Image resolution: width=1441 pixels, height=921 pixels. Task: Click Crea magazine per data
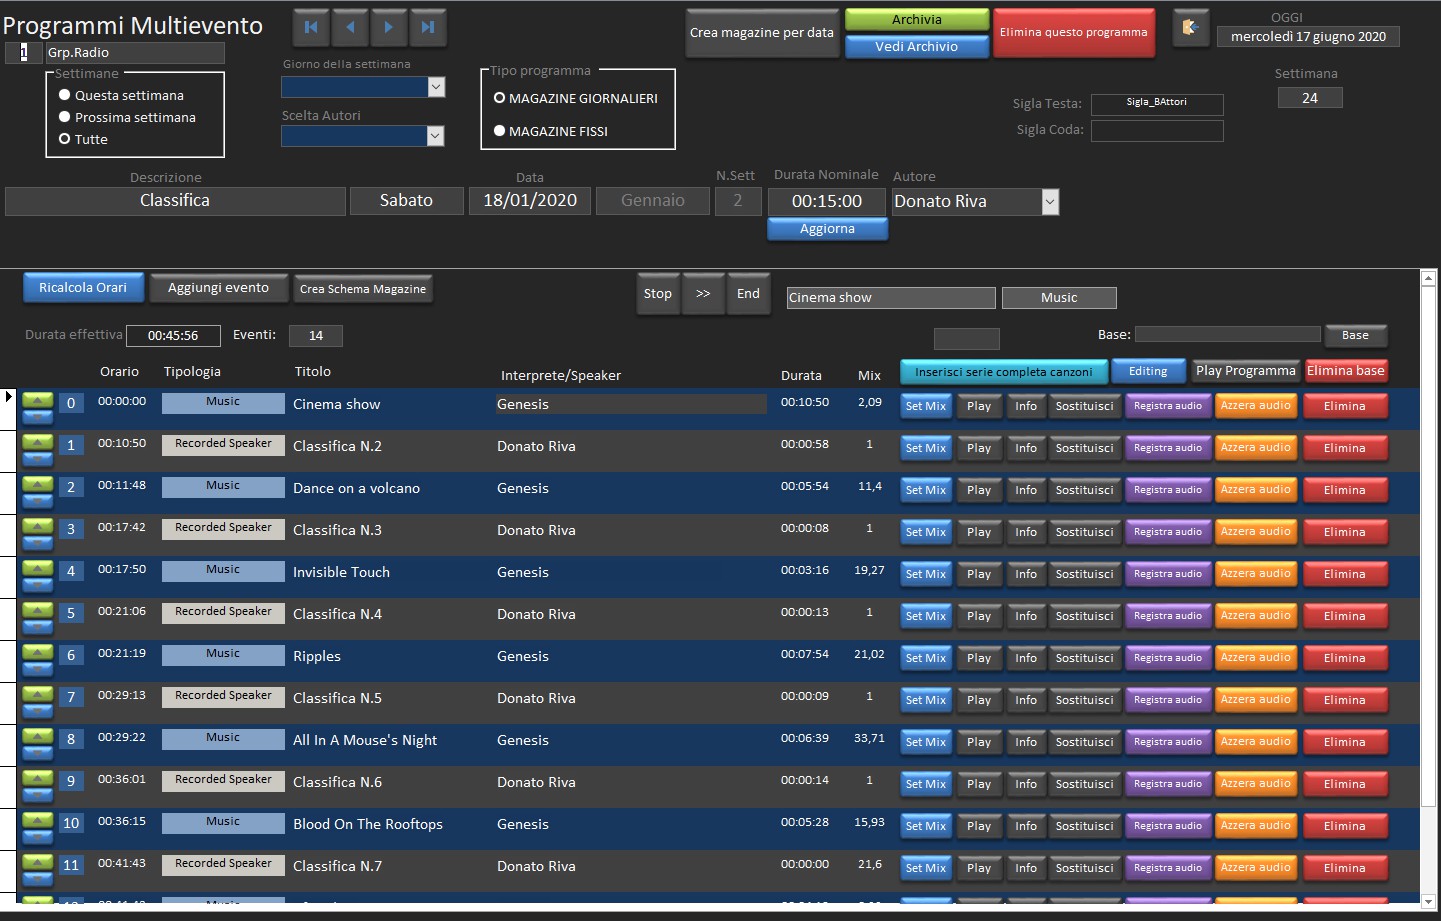tap(762, 32)
